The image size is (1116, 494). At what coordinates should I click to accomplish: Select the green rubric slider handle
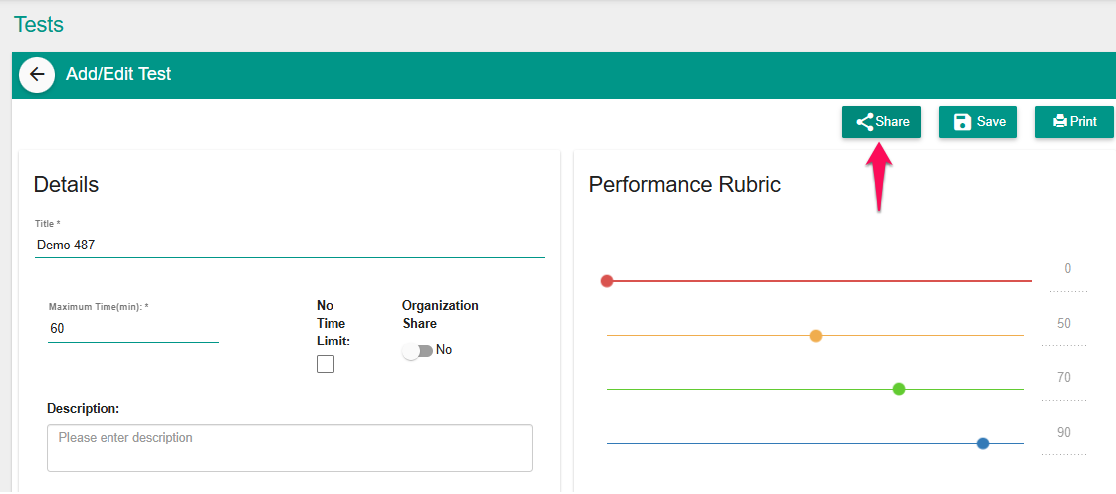[x=899, y=389]
